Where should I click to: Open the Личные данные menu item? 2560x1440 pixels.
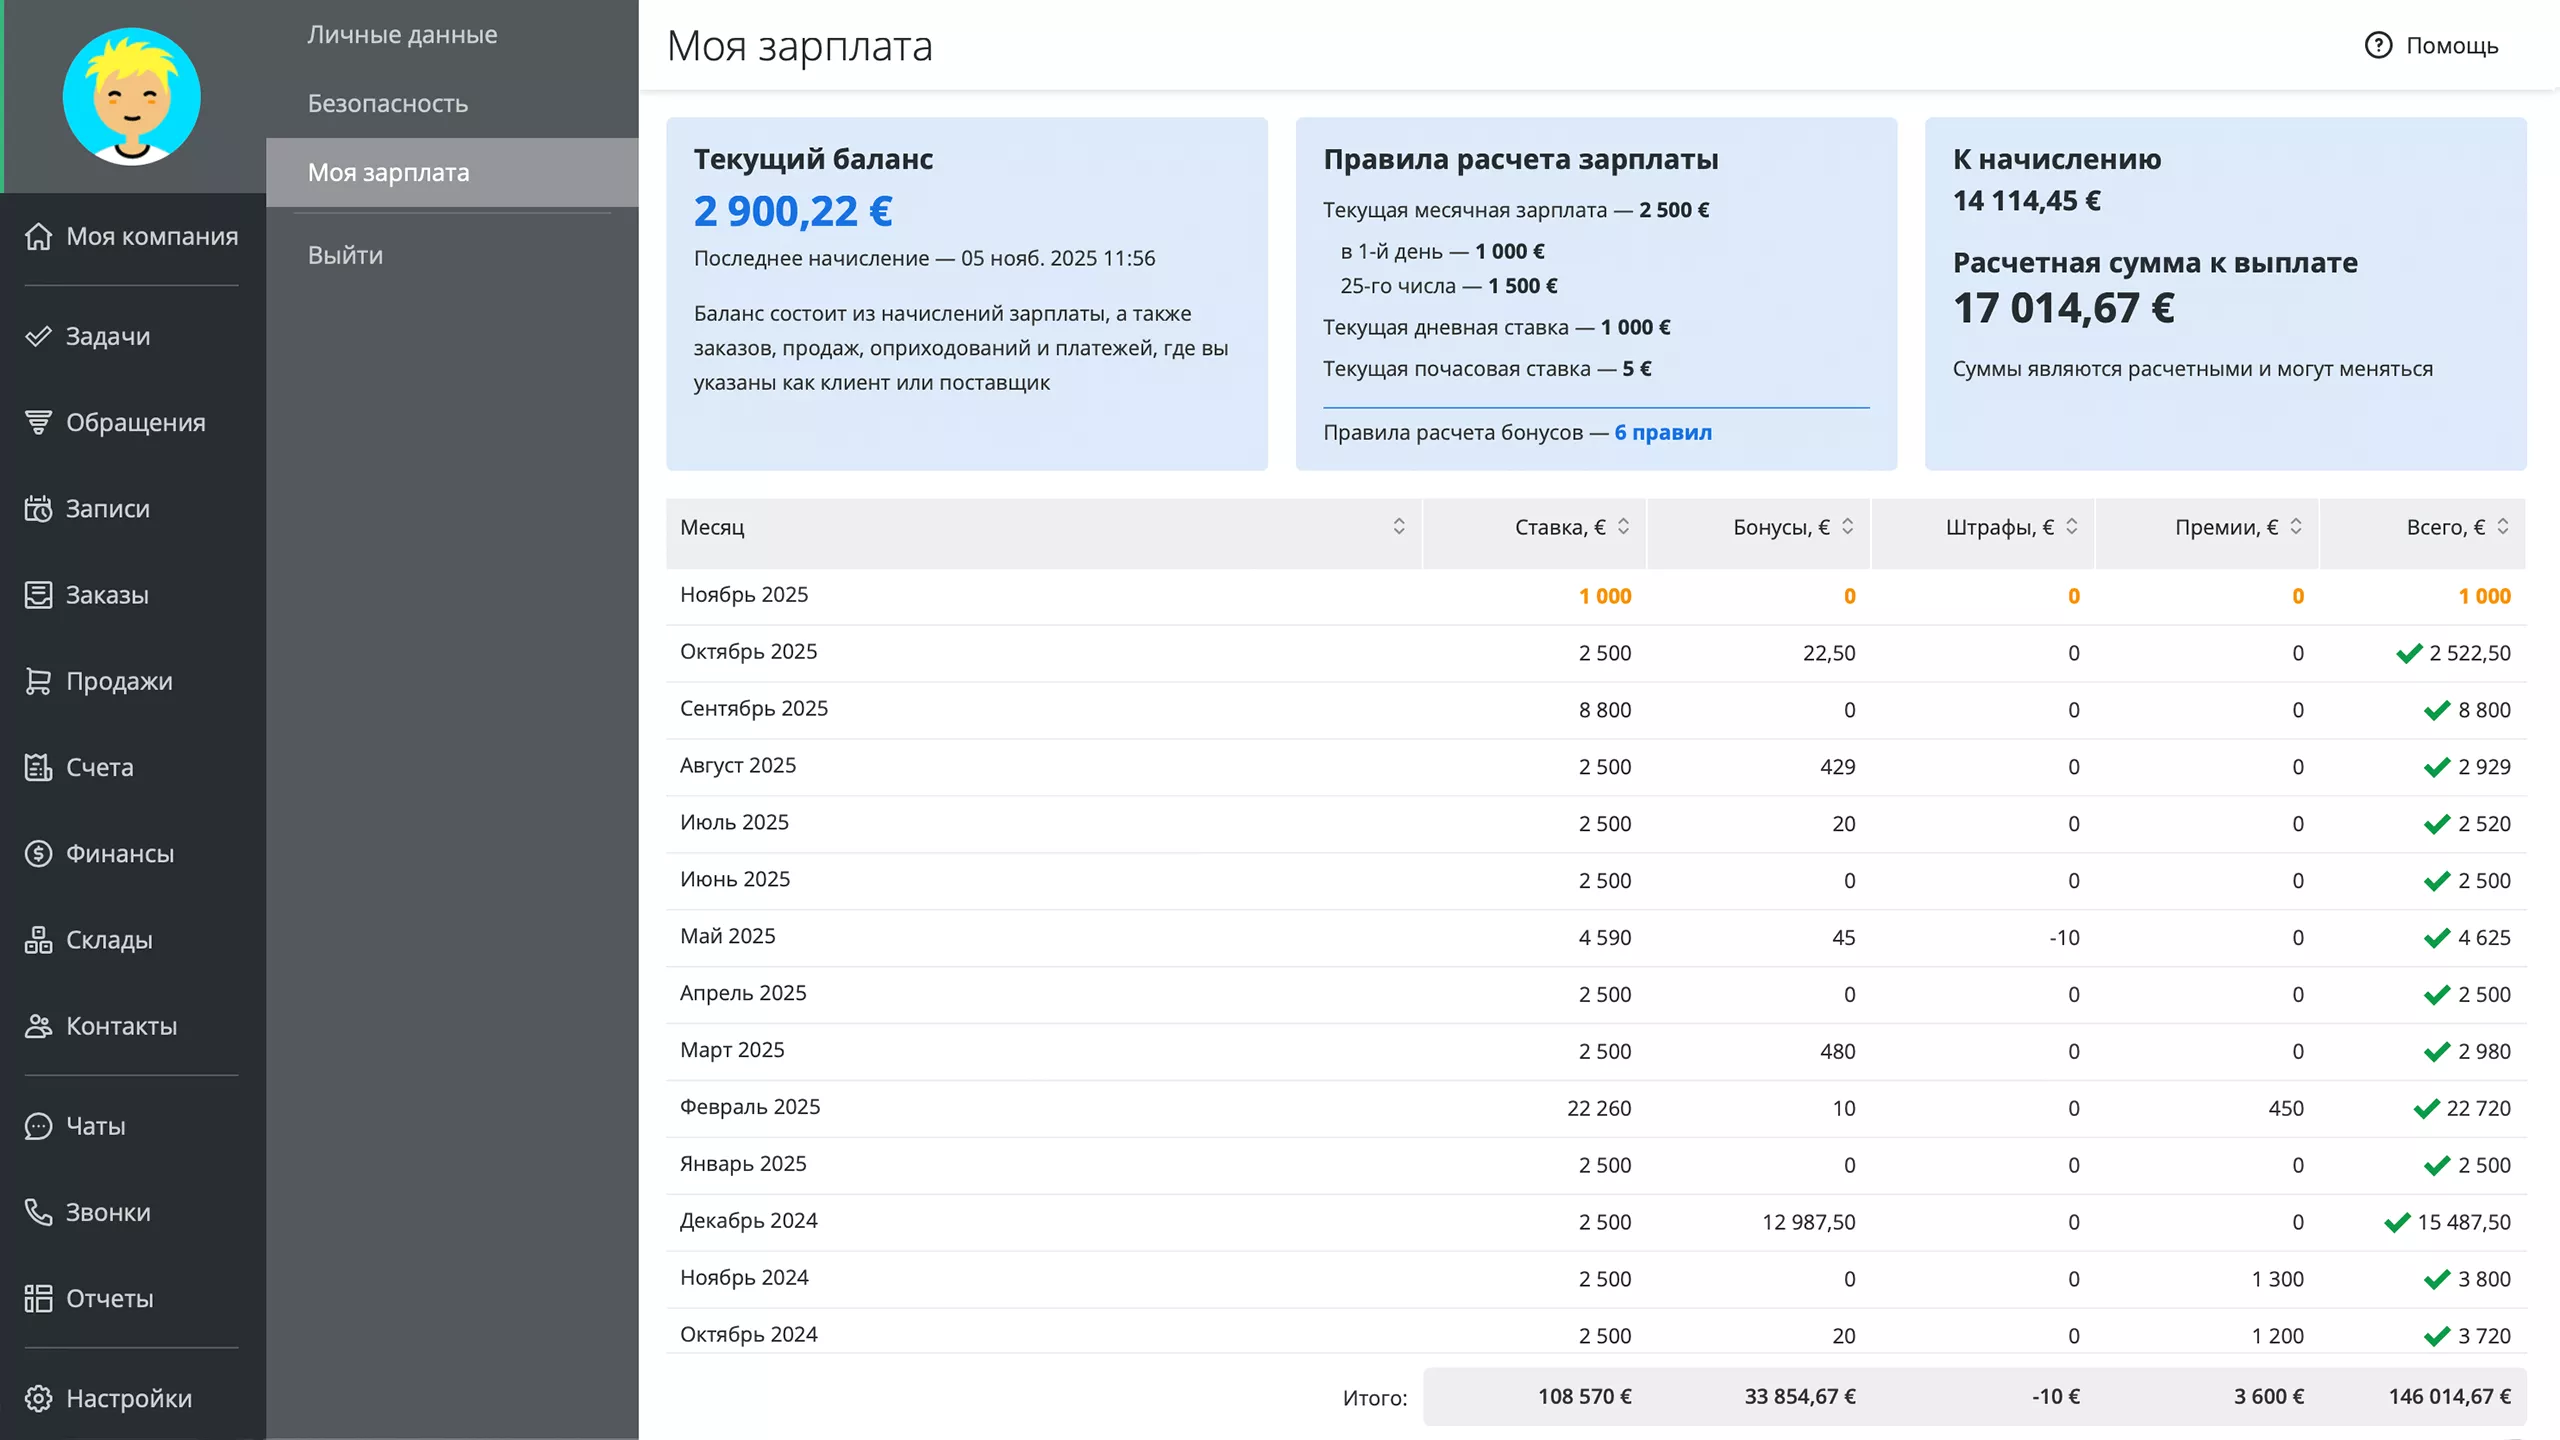coord(402,34)
